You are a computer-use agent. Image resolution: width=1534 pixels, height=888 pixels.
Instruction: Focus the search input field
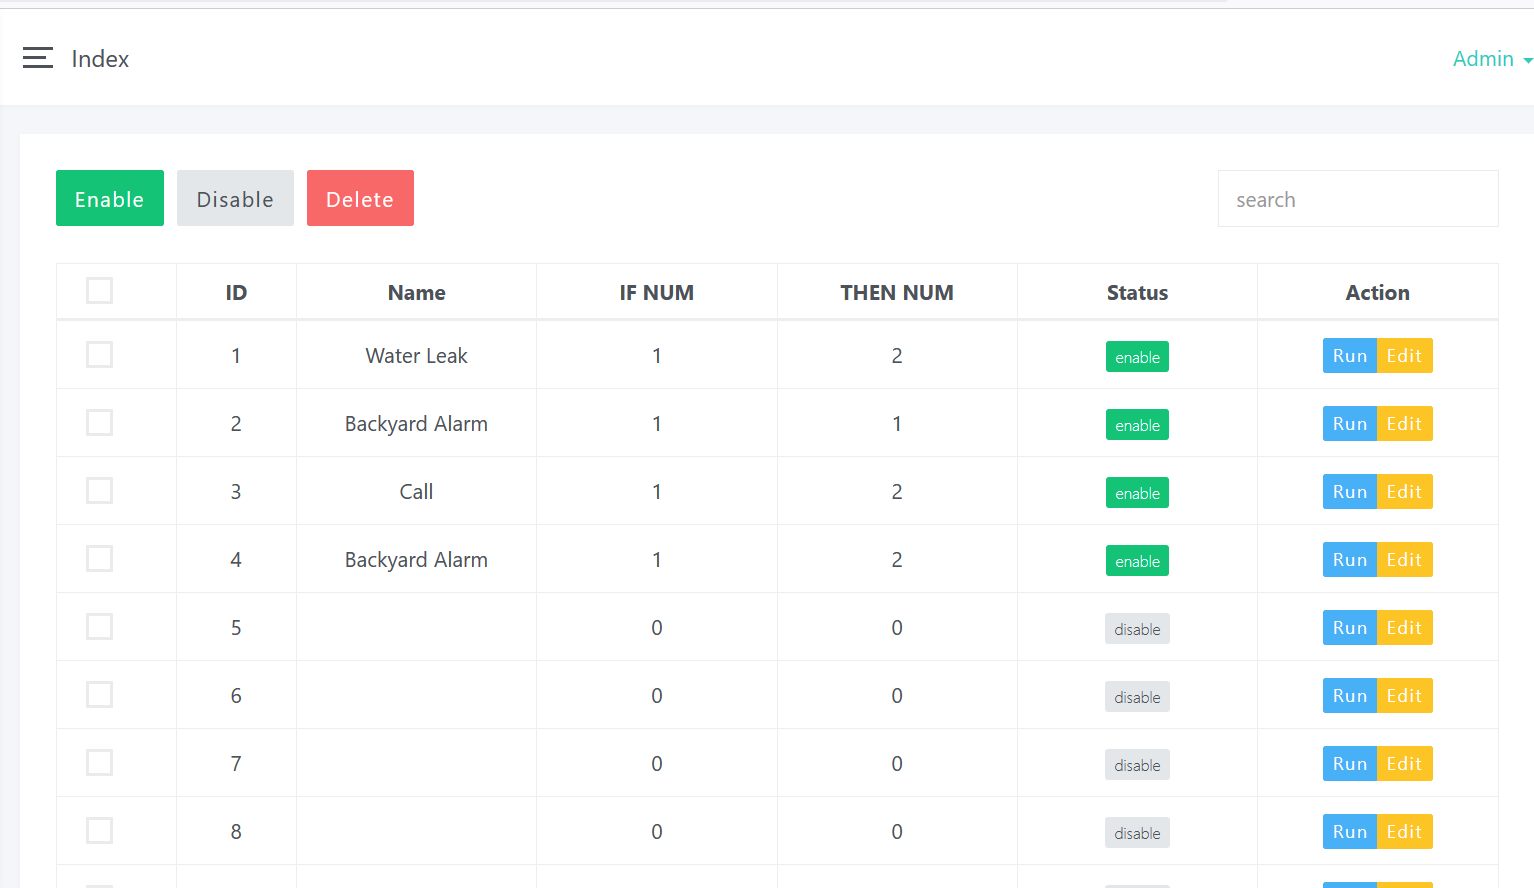pos(1357,199)
